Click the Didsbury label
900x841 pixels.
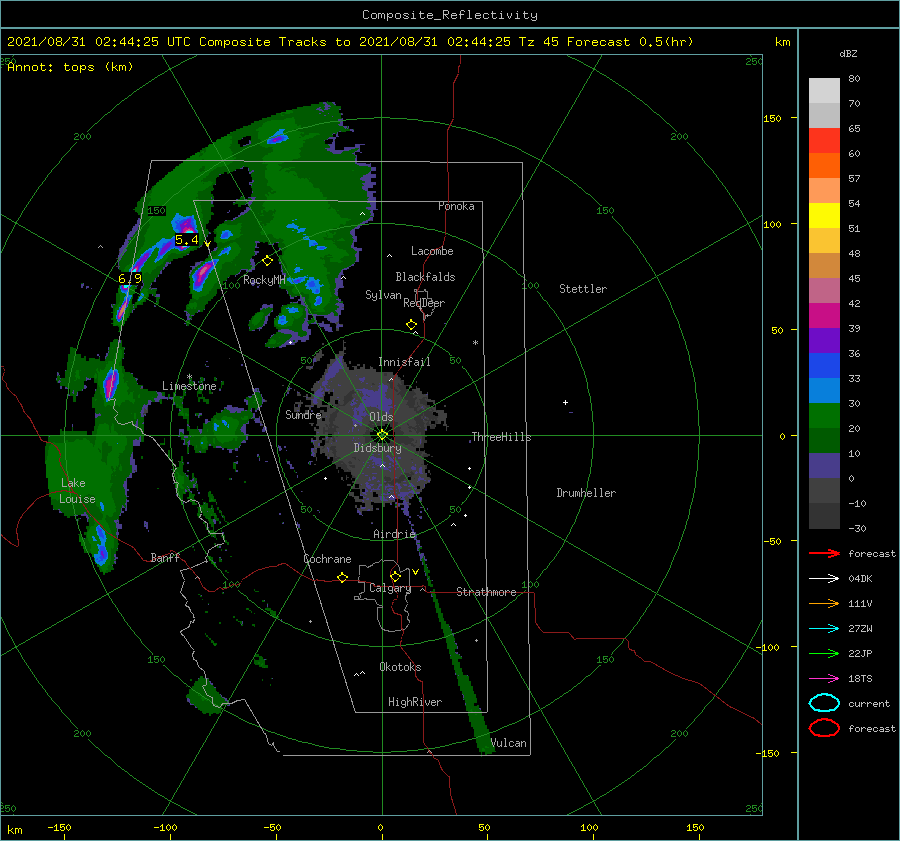(x=377, y=448)
